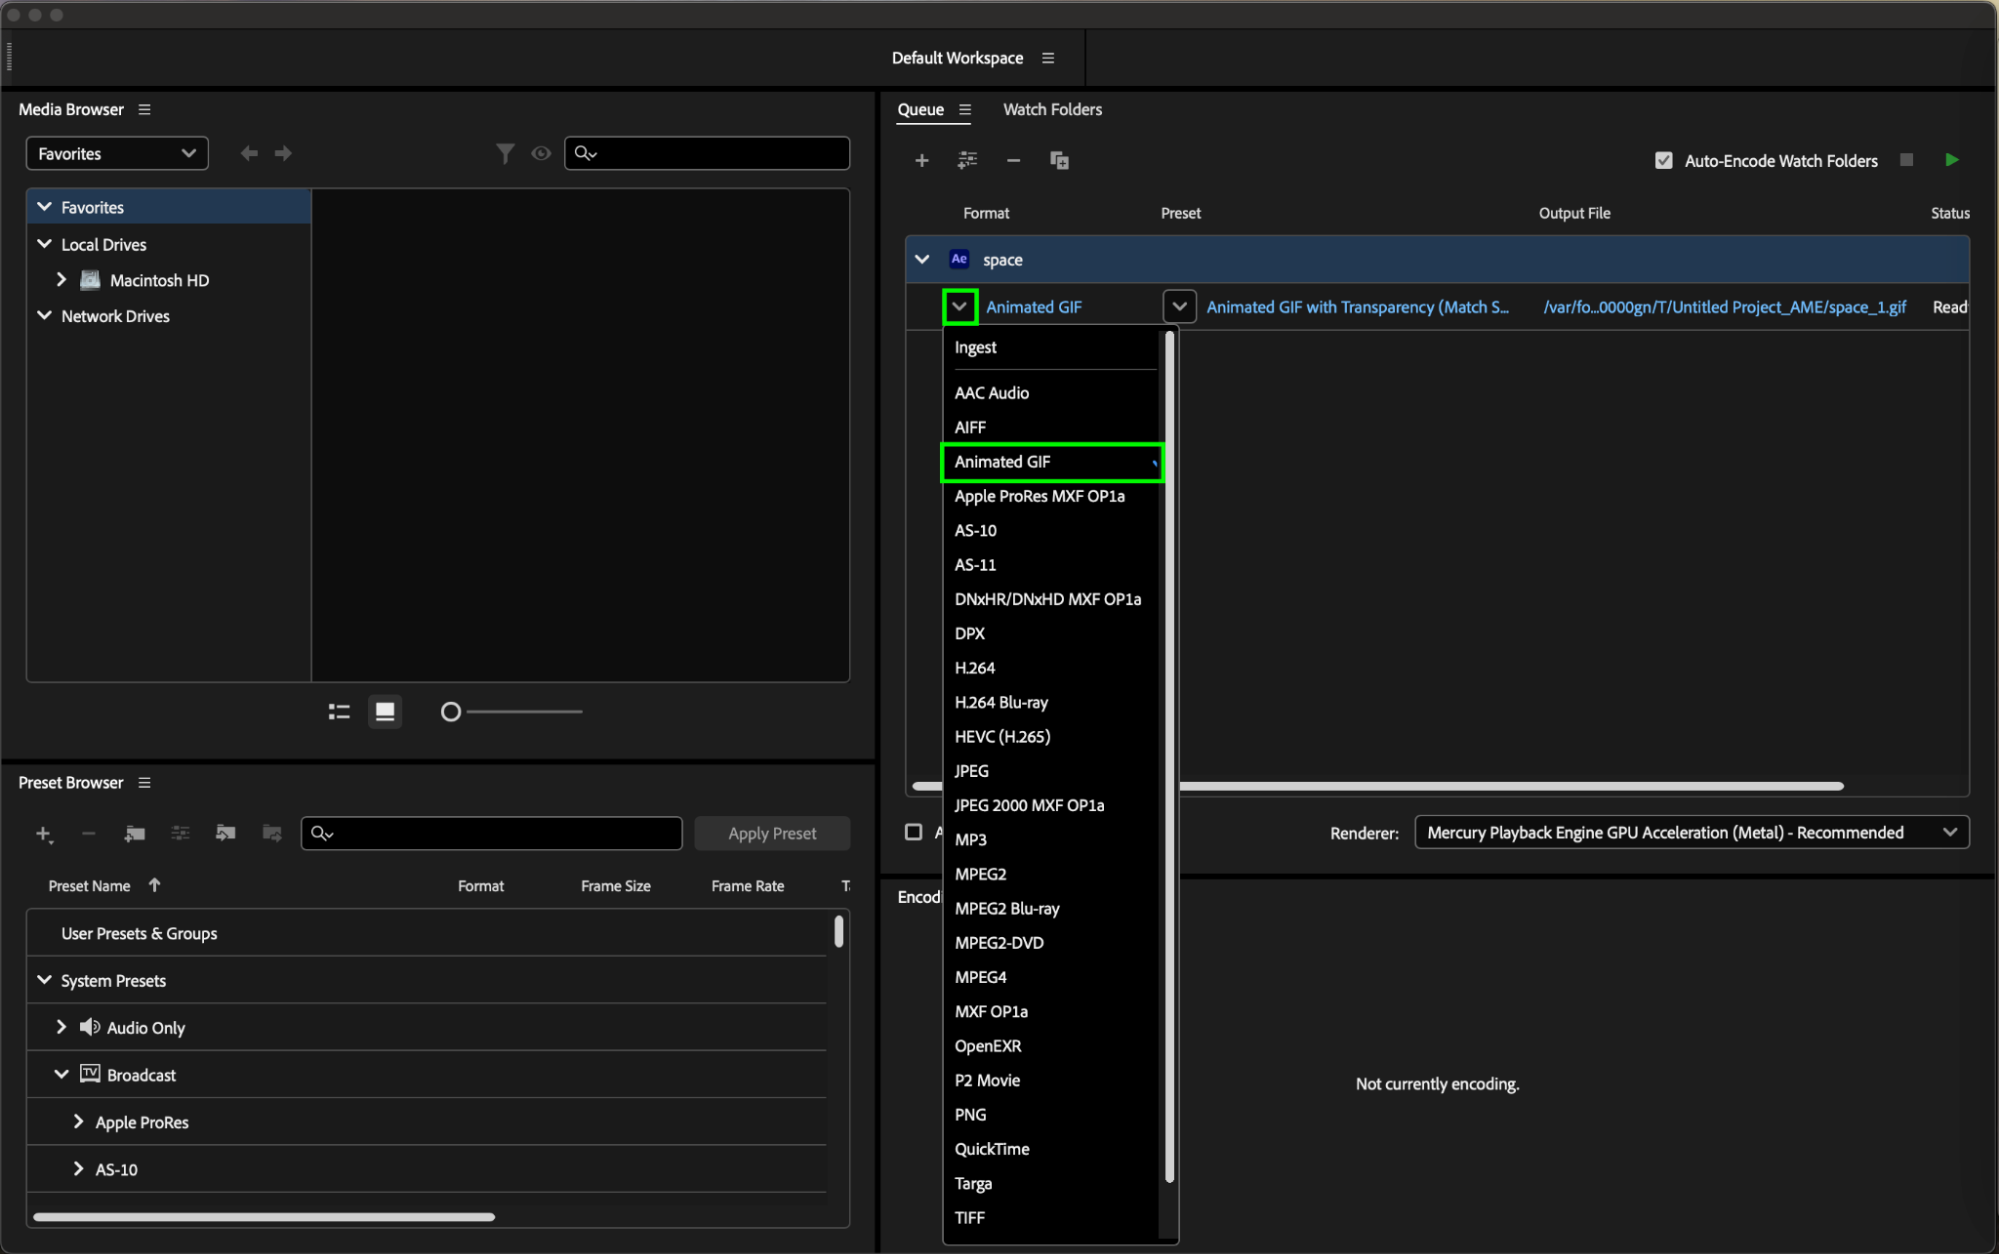
Task: Click the Remove minus icon in Queue toolbar
Action: 1013,160
